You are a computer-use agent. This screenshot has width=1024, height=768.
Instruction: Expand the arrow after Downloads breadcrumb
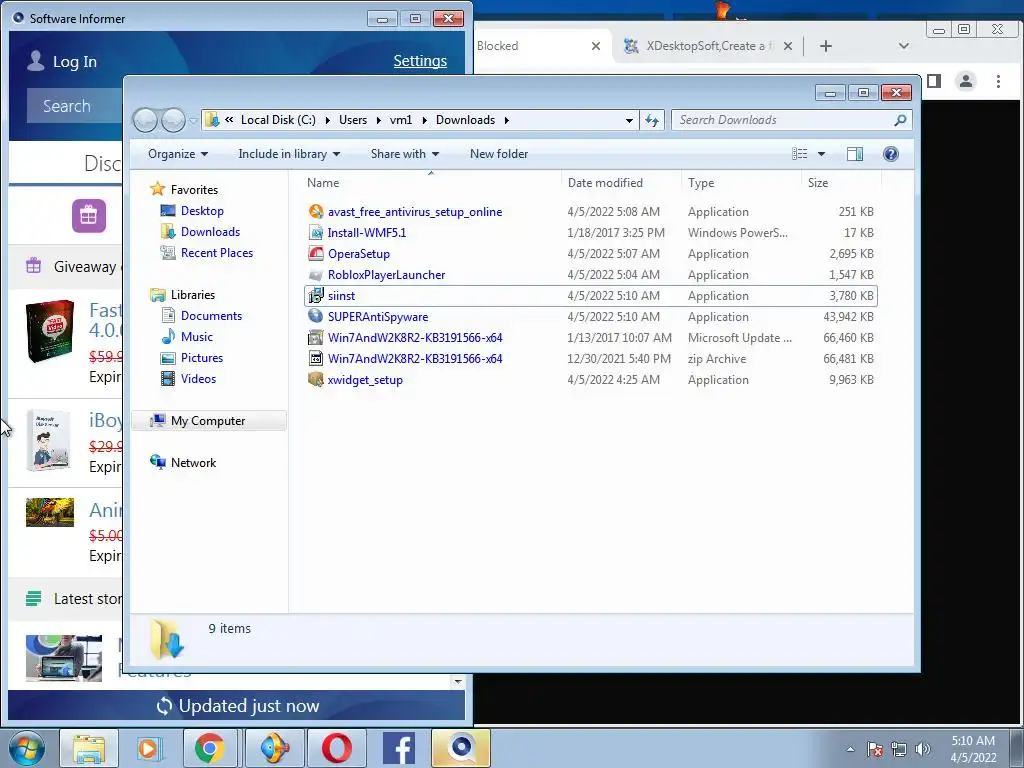tap(507, 120)
